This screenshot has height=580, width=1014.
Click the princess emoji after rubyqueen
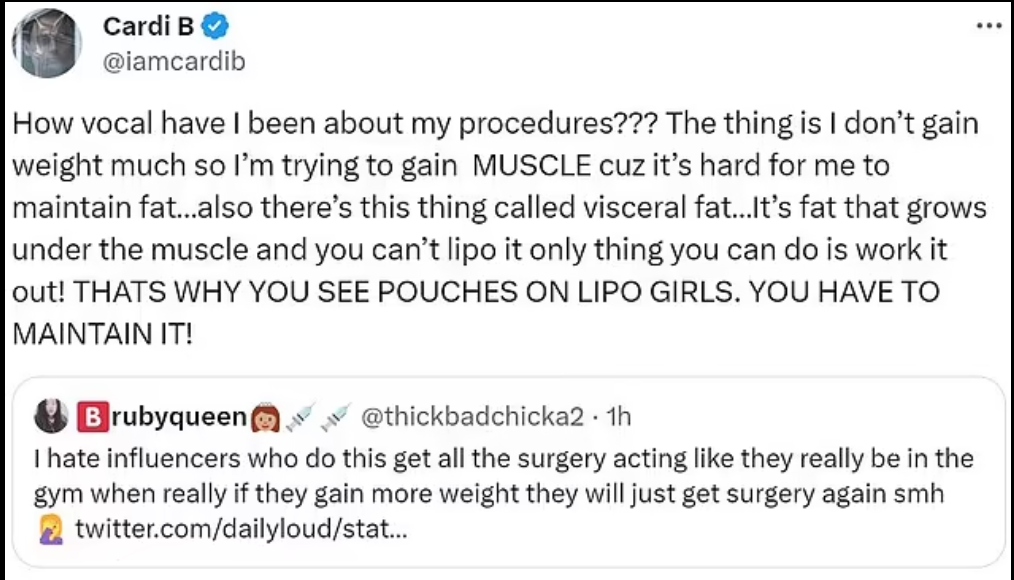pyautogui.click(x=264, y=416)
